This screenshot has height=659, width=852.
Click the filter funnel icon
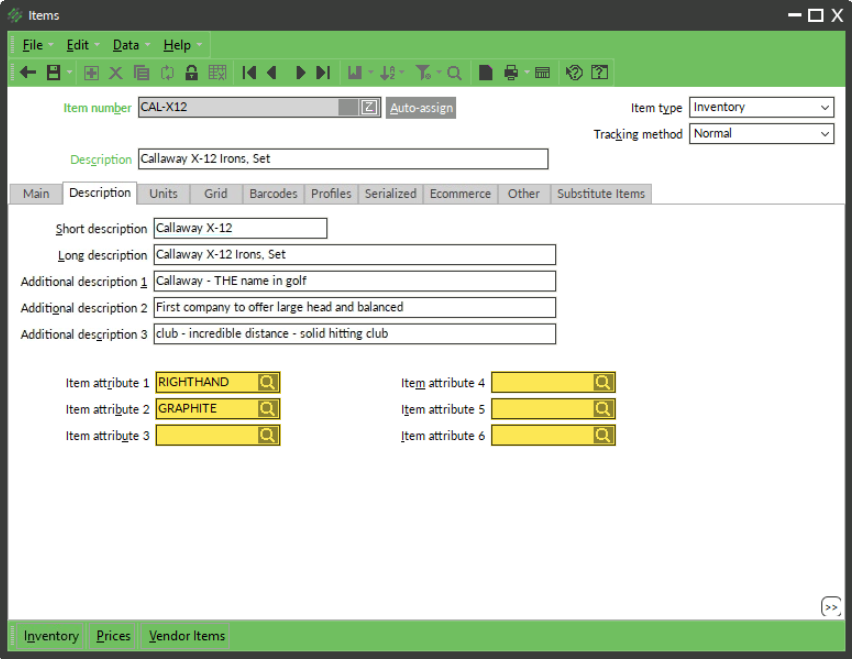pos(423,73)
